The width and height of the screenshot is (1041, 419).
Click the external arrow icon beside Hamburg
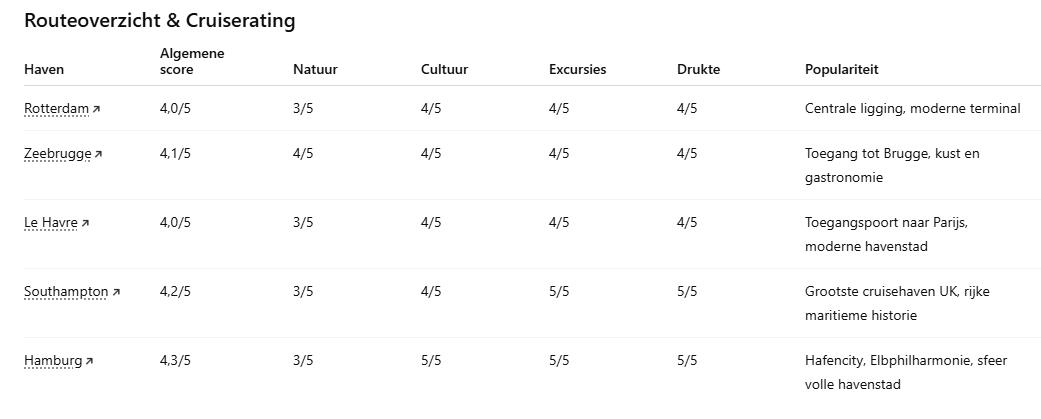click(x=90, y=361)
